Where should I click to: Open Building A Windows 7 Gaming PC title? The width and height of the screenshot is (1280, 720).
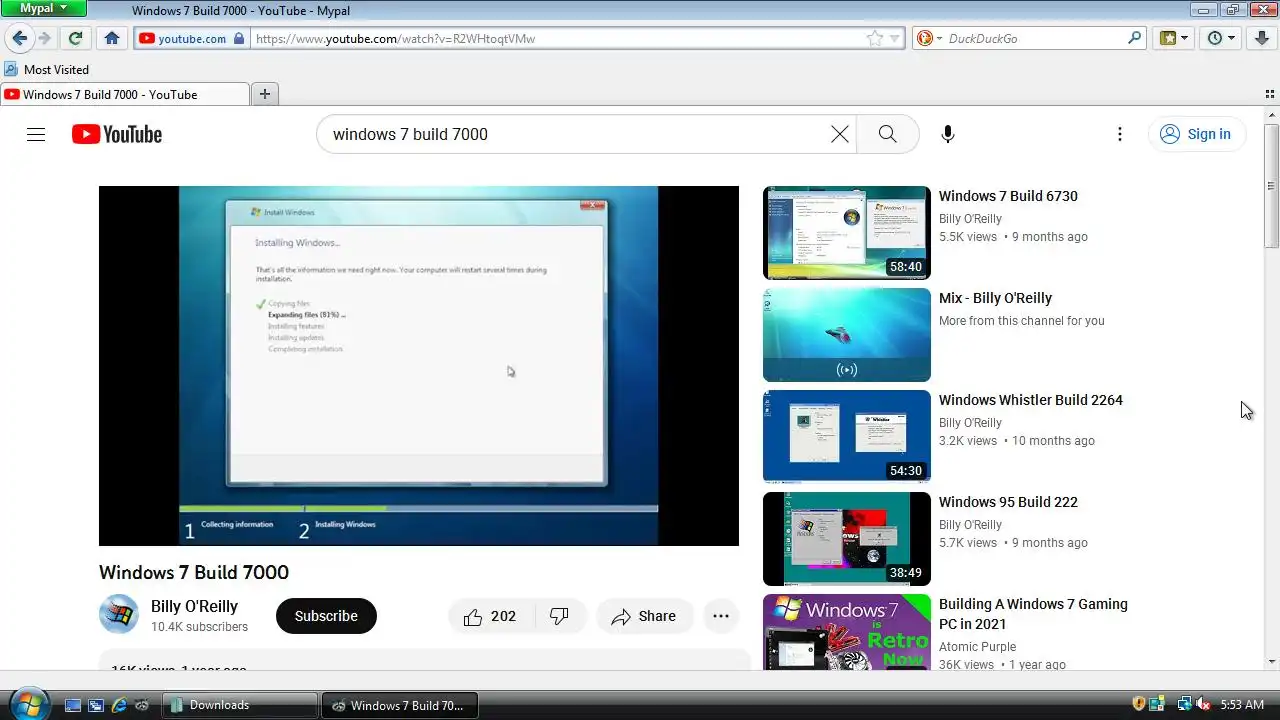pos(1033,614)
